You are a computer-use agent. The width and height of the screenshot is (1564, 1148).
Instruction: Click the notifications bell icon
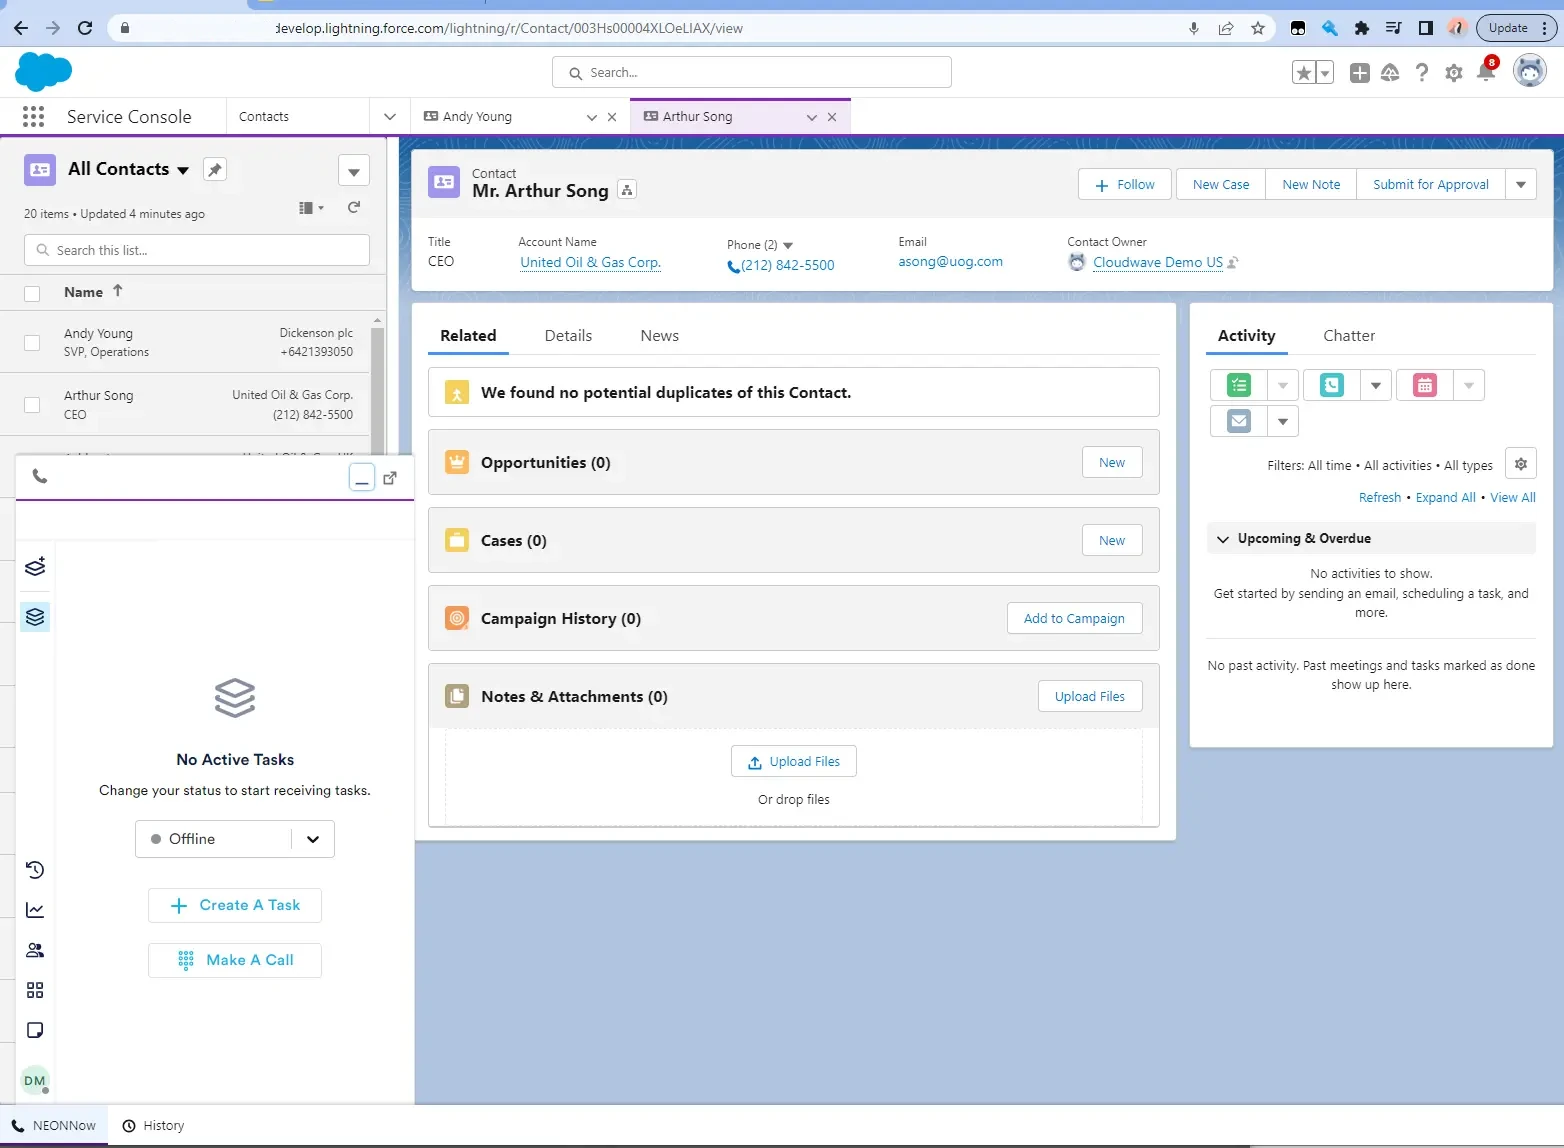coord(1485,72)
